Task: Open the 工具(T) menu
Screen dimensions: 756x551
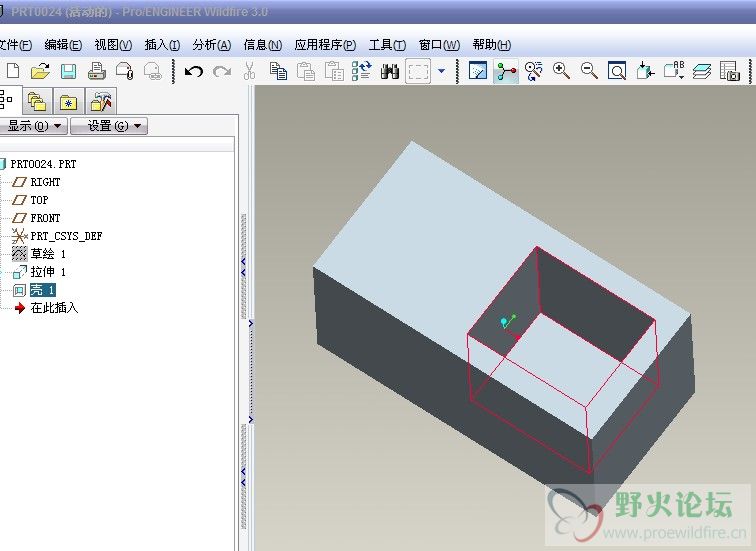Action: (387, 45)
